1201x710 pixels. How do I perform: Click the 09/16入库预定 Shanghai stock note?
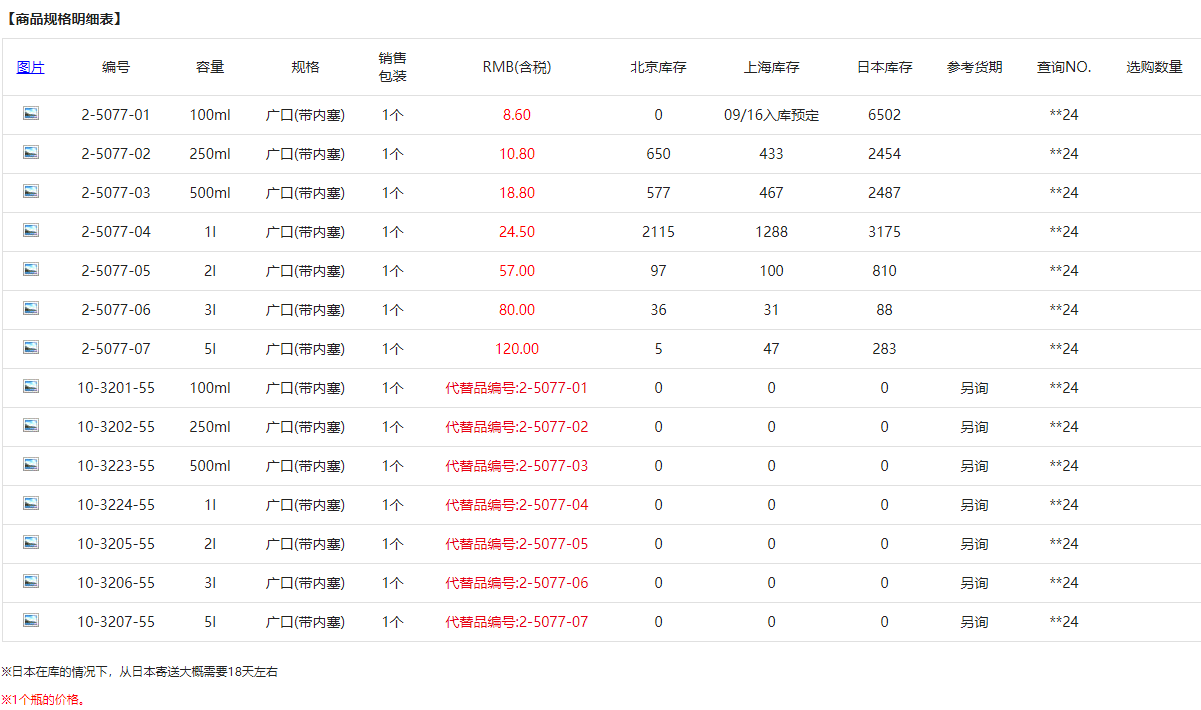pos(771,115)
